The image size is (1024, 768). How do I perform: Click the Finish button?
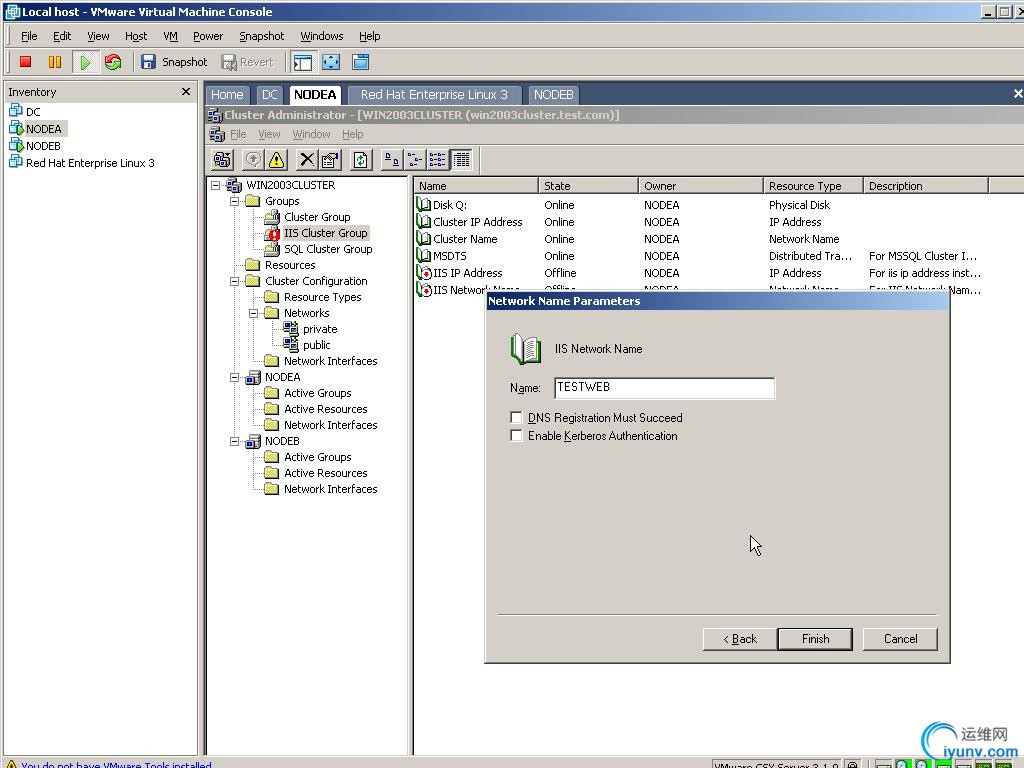pos(815,639)
